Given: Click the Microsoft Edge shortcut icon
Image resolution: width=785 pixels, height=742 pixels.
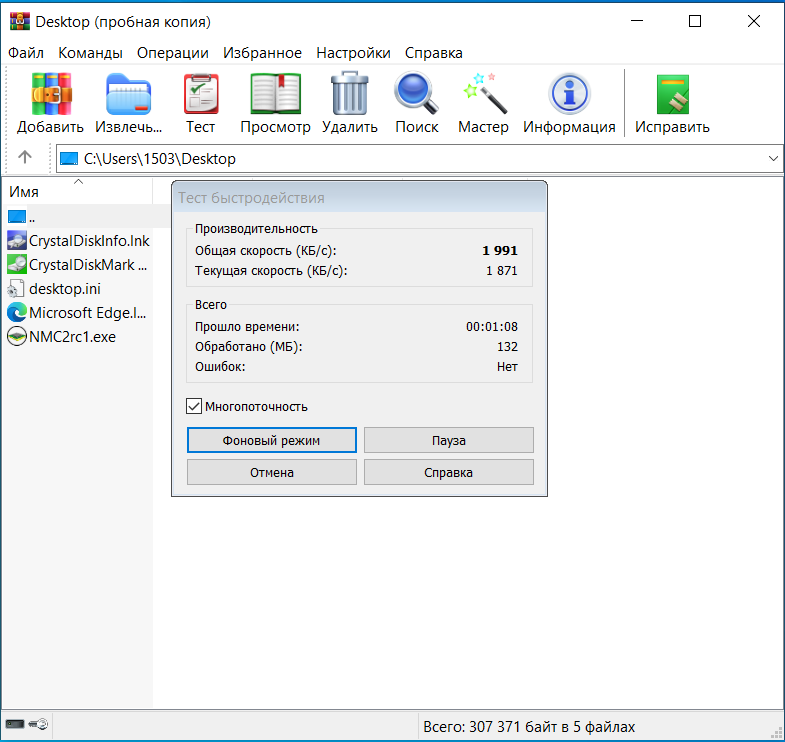Looking at the screenshot, I should [17, 312].
